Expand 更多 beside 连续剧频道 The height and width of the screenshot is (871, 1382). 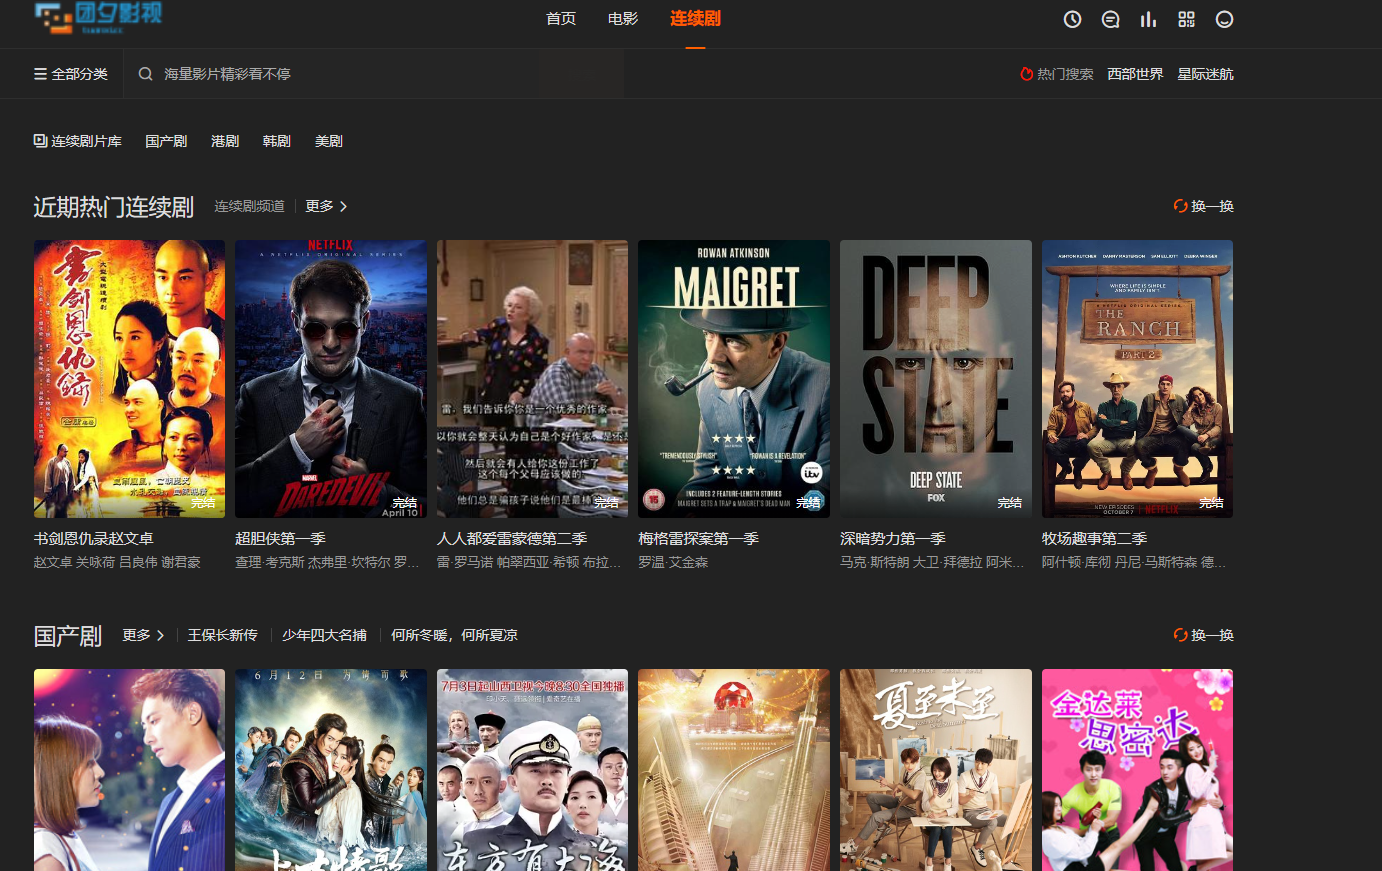(x=326, y=206)
